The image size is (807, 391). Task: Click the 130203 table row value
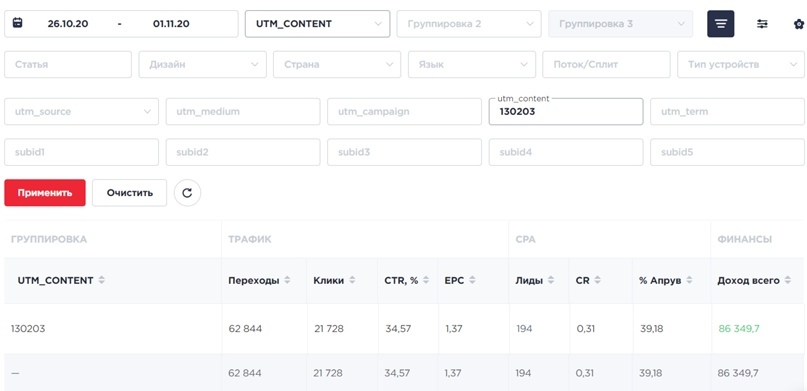pos(28,329)
